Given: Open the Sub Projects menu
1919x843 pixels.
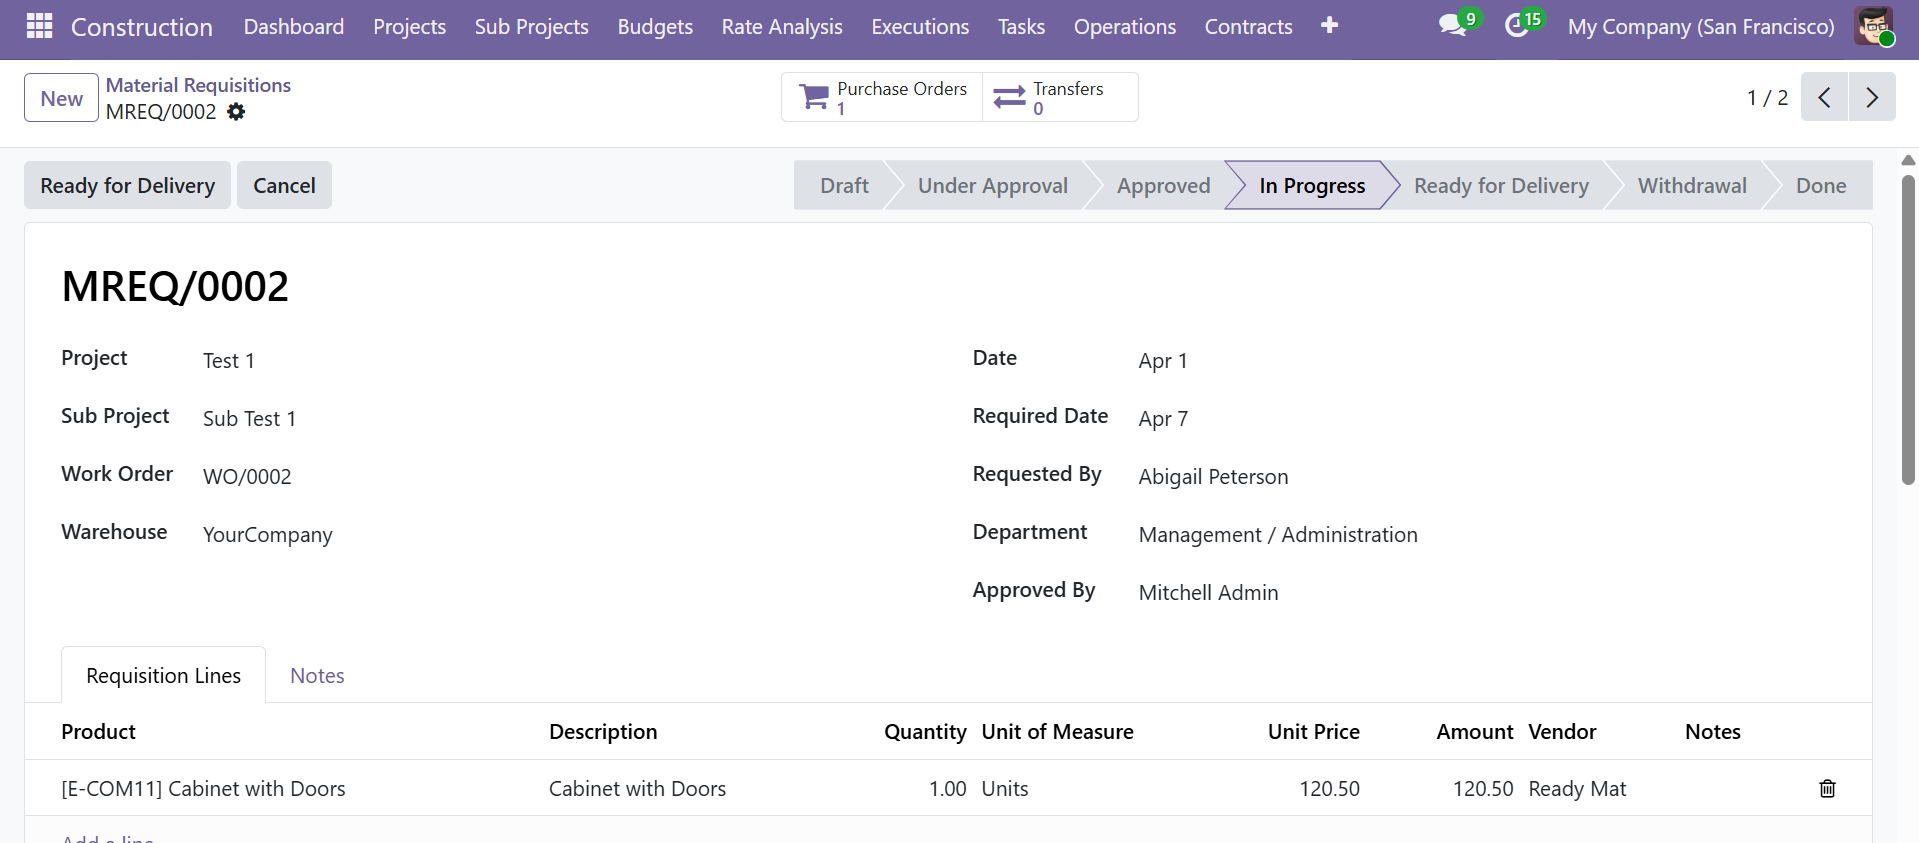Looking at the screenshot, I should (x=532, y=27).
